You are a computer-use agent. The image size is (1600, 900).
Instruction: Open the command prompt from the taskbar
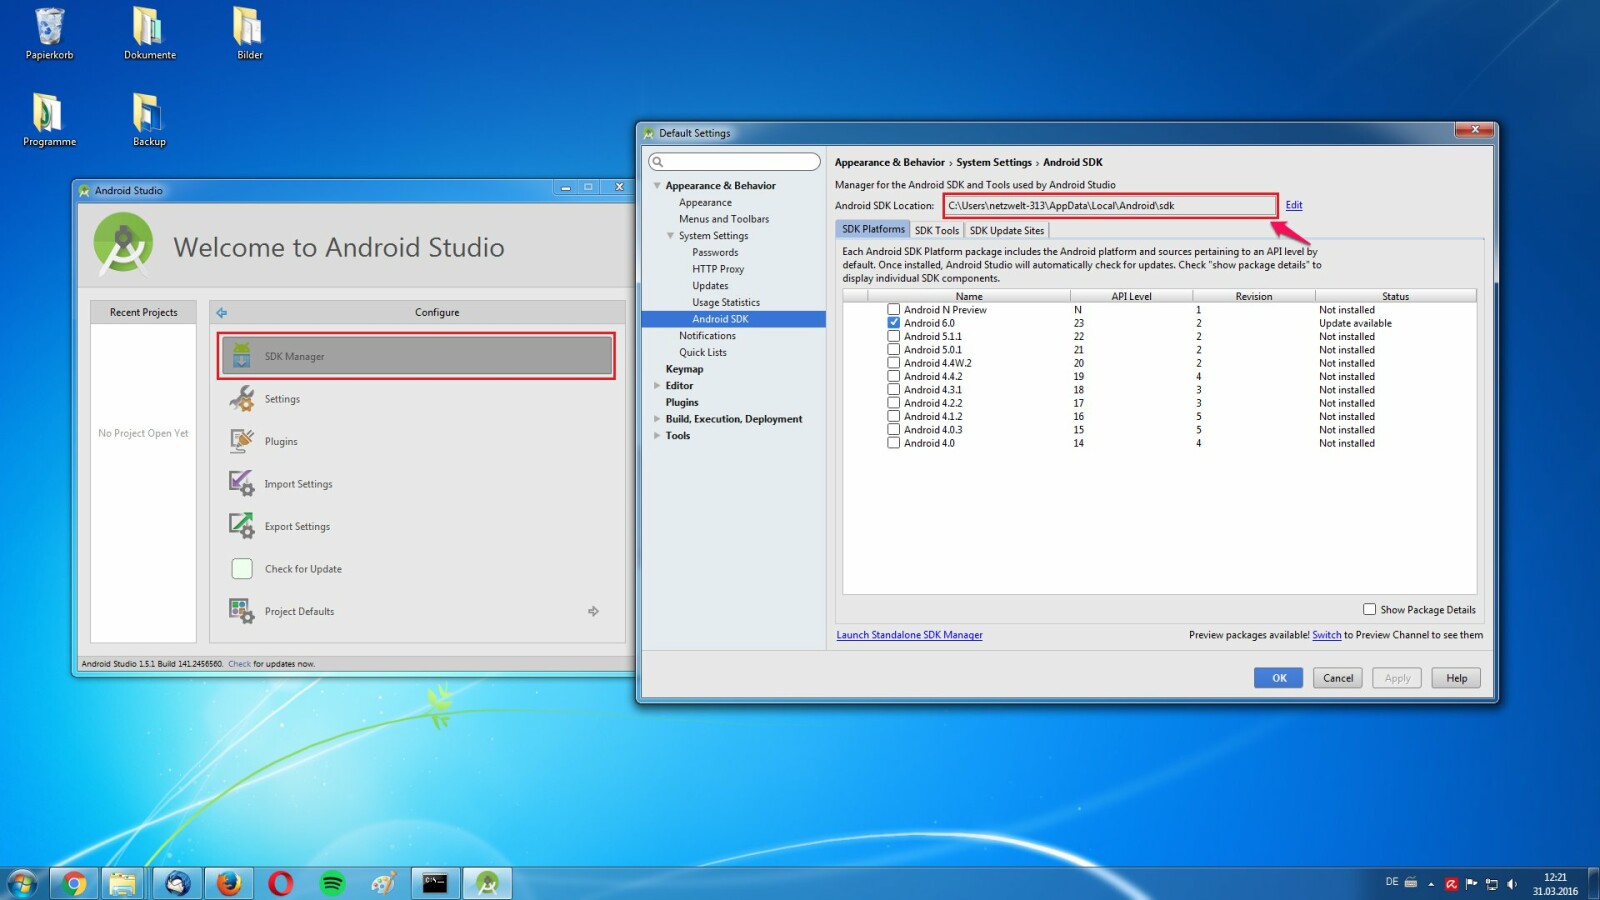pos(435,883)
